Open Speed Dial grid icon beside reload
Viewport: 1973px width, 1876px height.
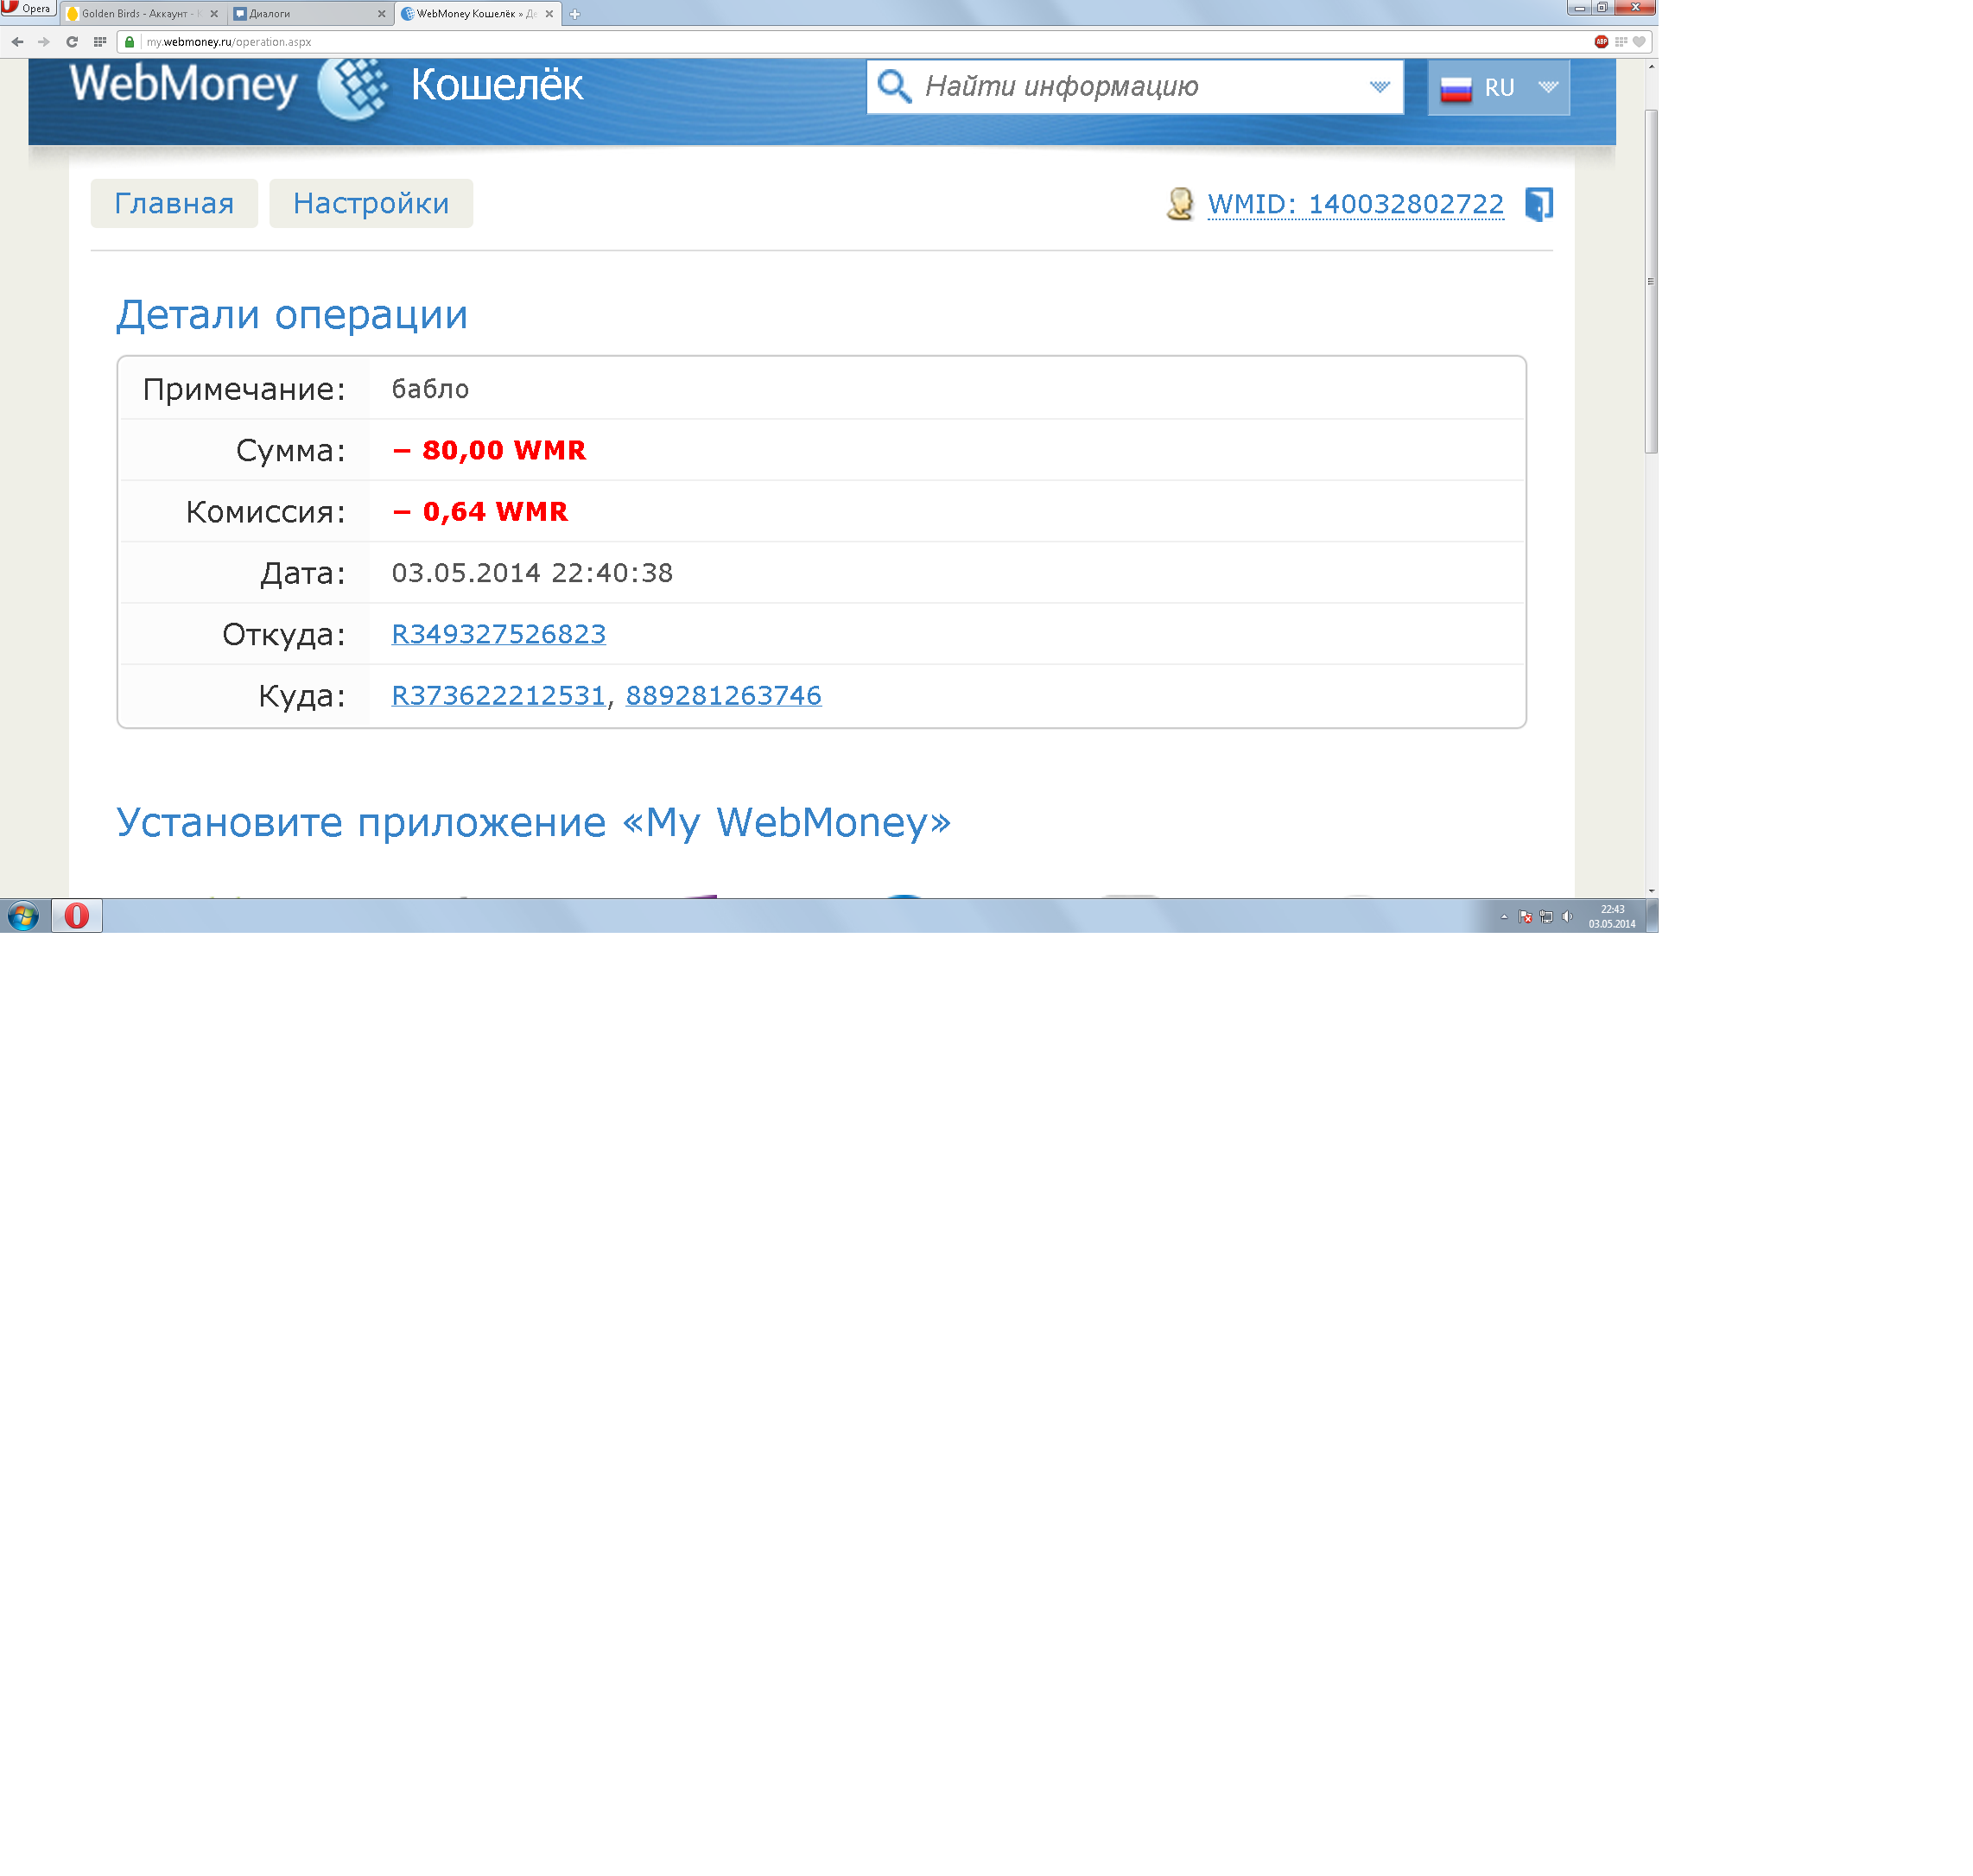click(100, 42)
